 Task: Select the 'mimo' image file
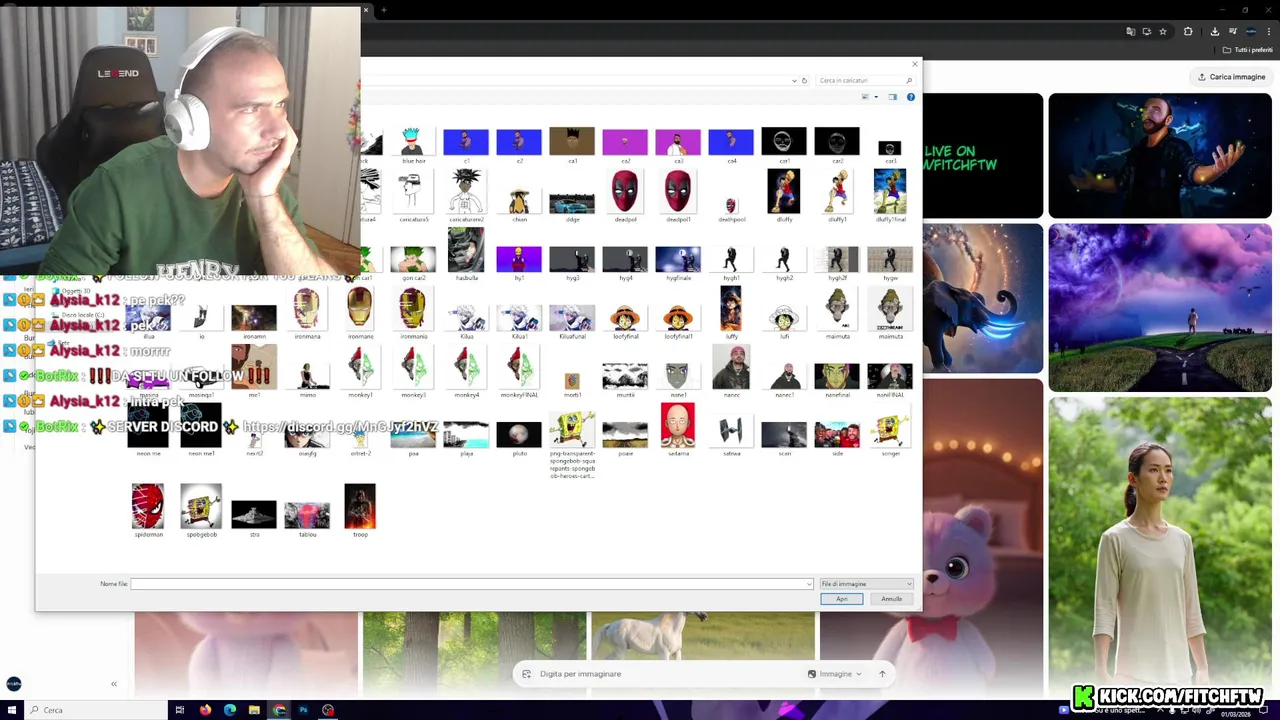(x=307, y=377)
